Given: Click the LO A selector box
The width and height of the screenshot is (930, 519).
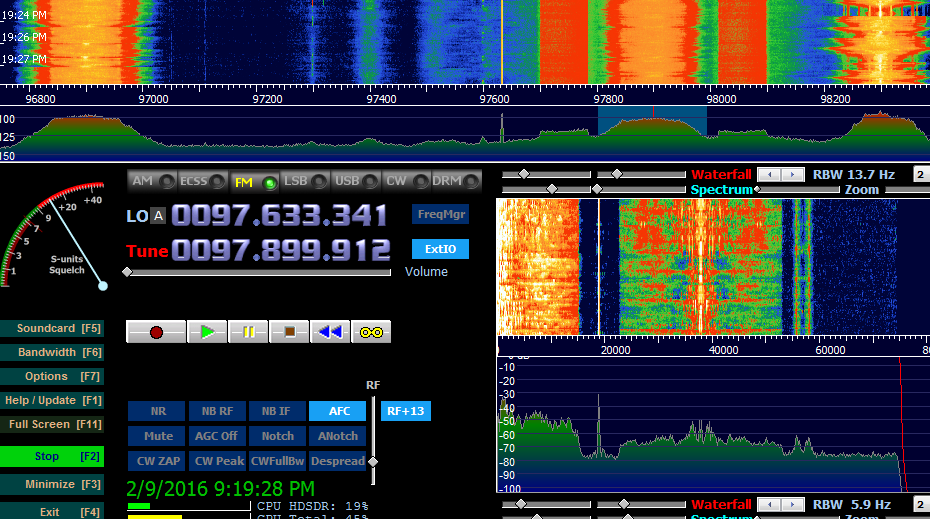Looking at the screenshot, I should click(158, 217).
